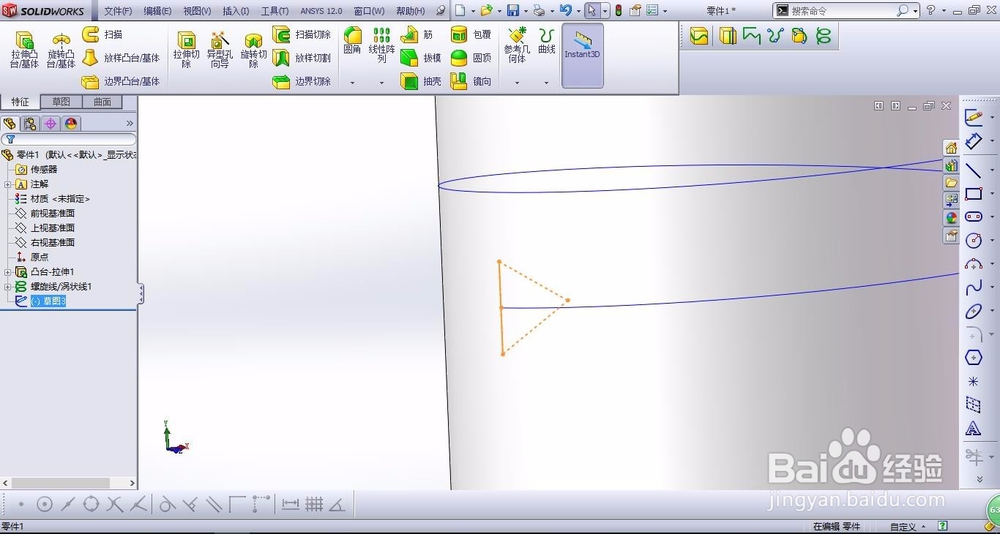Open the 视图(V) menu
Viewport: 1000px width, 534px height.
tap(196, 11)
